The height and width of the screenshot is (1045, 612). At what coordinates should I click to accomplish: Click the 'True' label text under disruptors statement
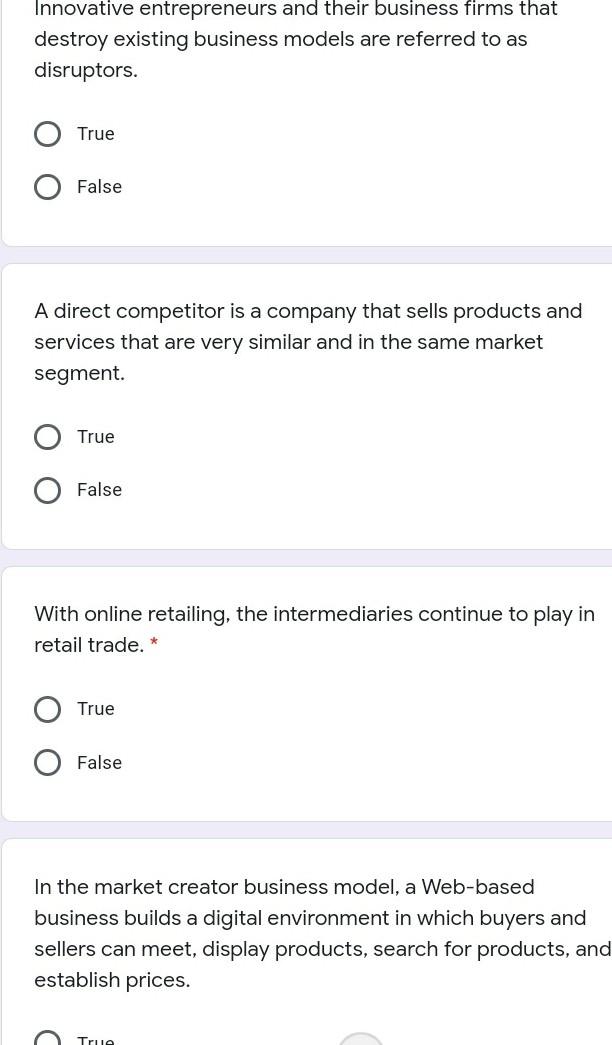tap(96, 134)
